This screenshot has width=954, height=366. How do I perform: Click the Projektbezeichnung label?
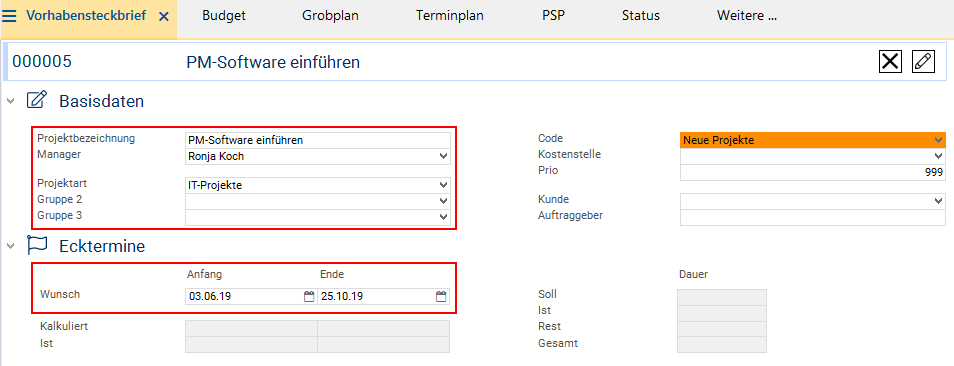click(86, 138)
